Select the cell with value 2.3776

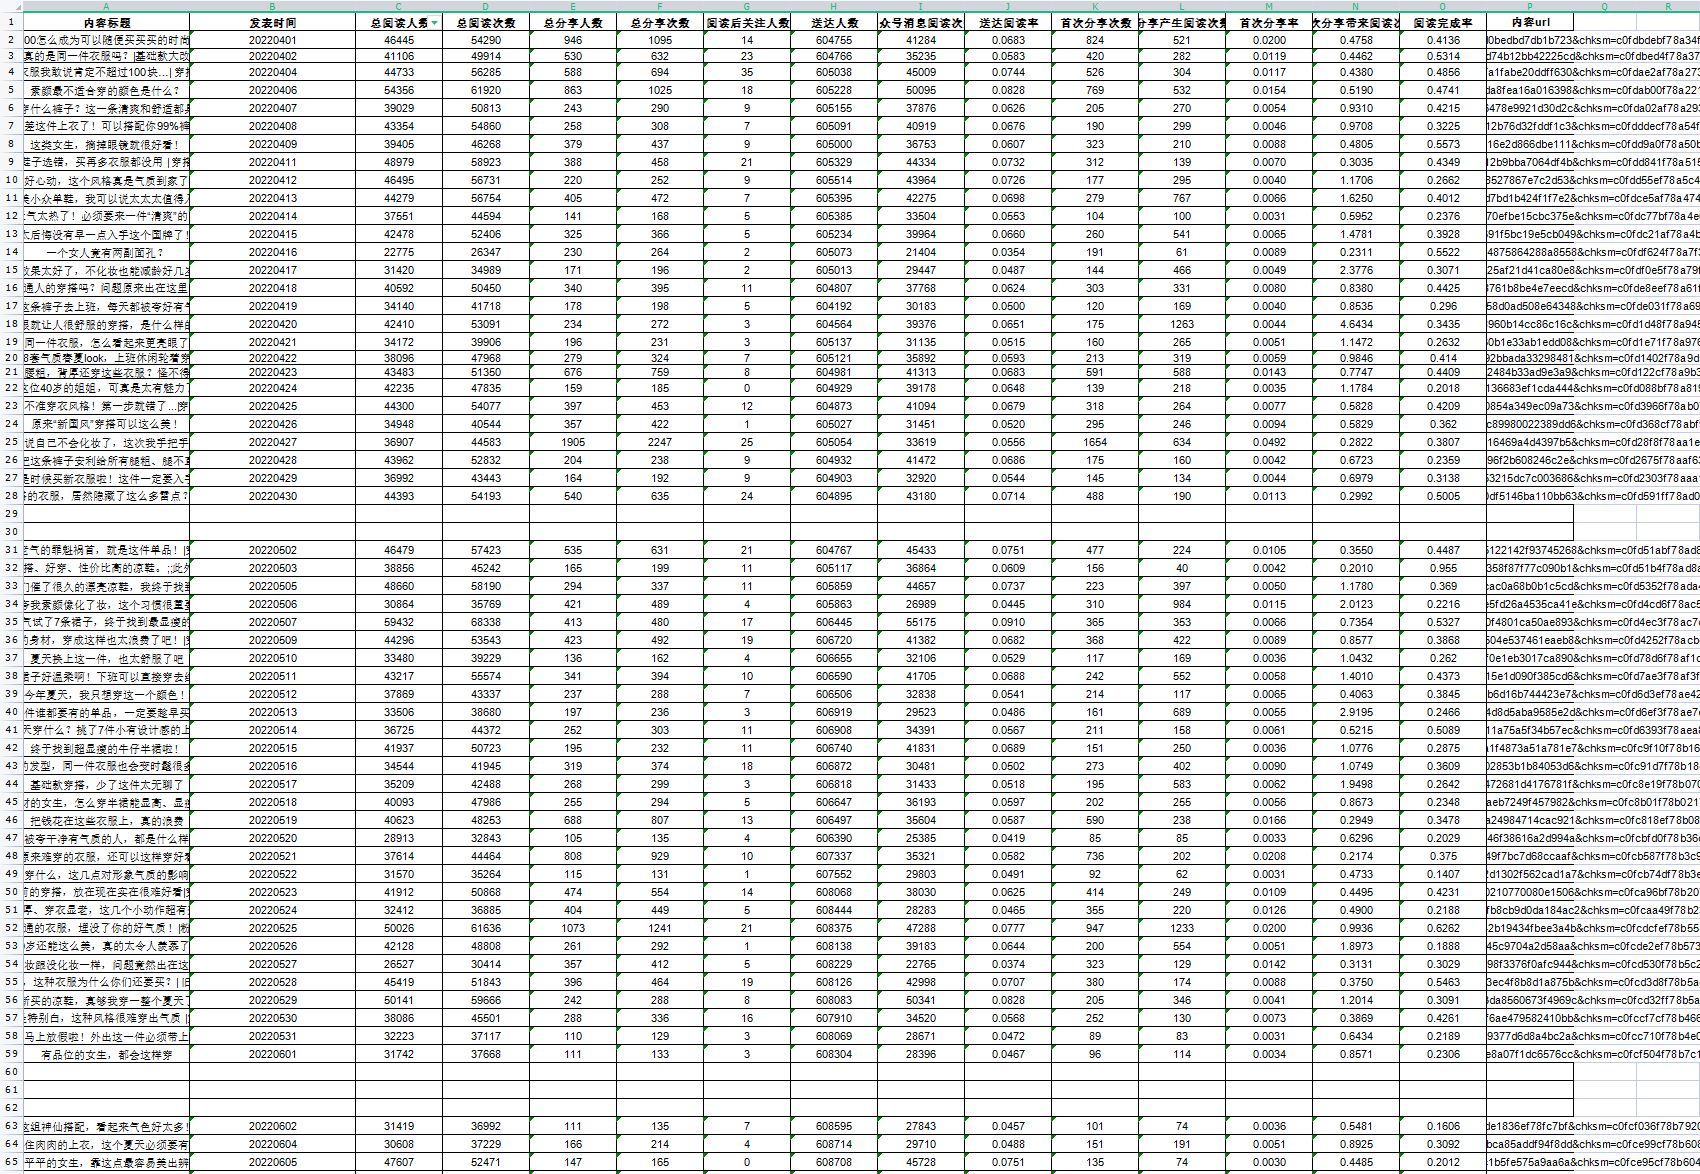[1356, 270]
